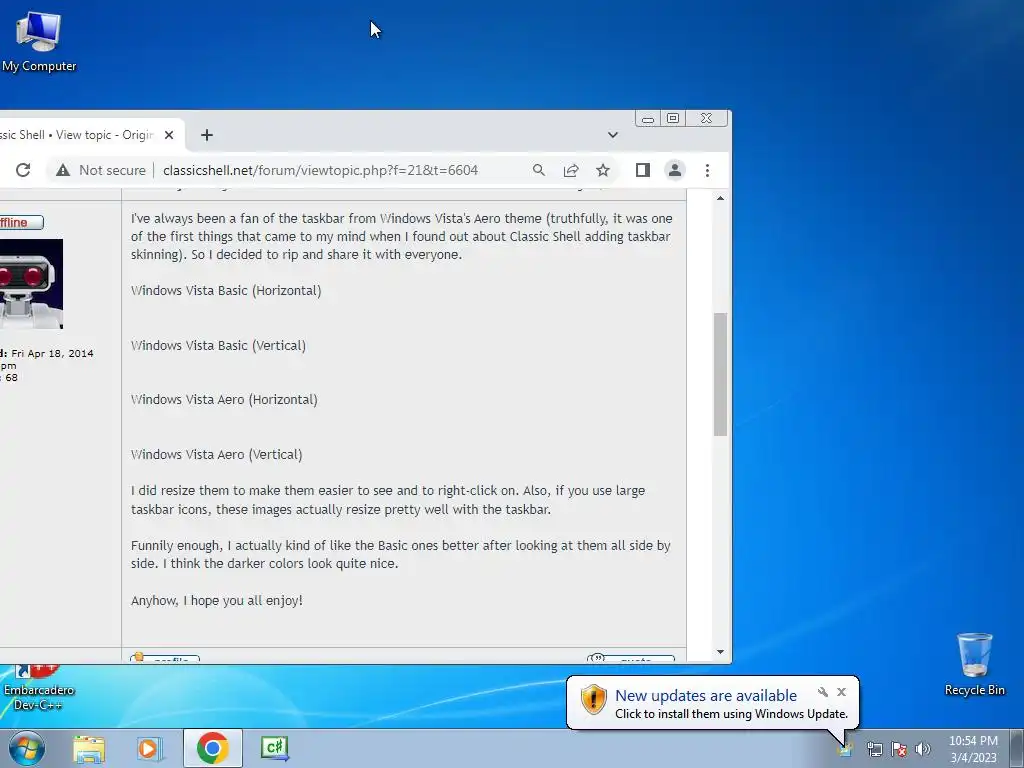Expand the tab search chevron
Viewport: 1024px width, 768px height.
(x=613, y=135)
